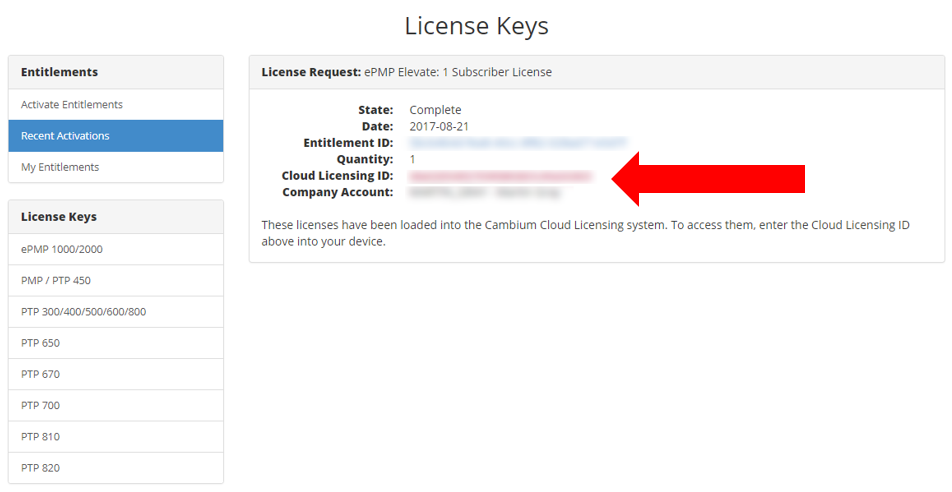
Task: Select PTP 810 in the sidebar
Action: 41,437
